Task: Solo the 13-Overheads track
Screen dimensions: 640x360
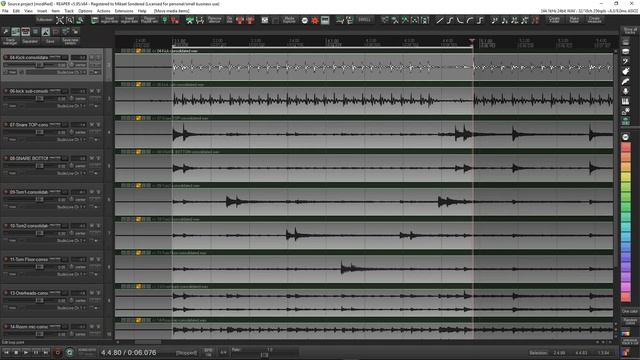Action: coord(98,293)
